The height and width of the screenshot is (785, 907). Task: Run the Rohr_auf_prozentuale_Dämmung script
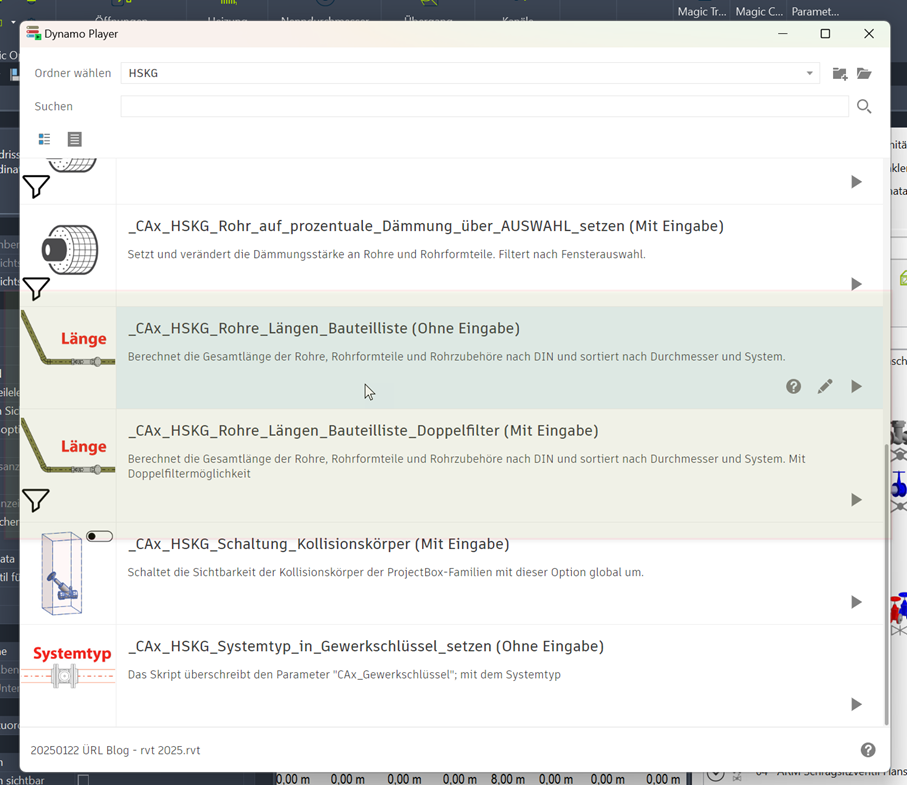pyautogui.click(x=856, y=284)
